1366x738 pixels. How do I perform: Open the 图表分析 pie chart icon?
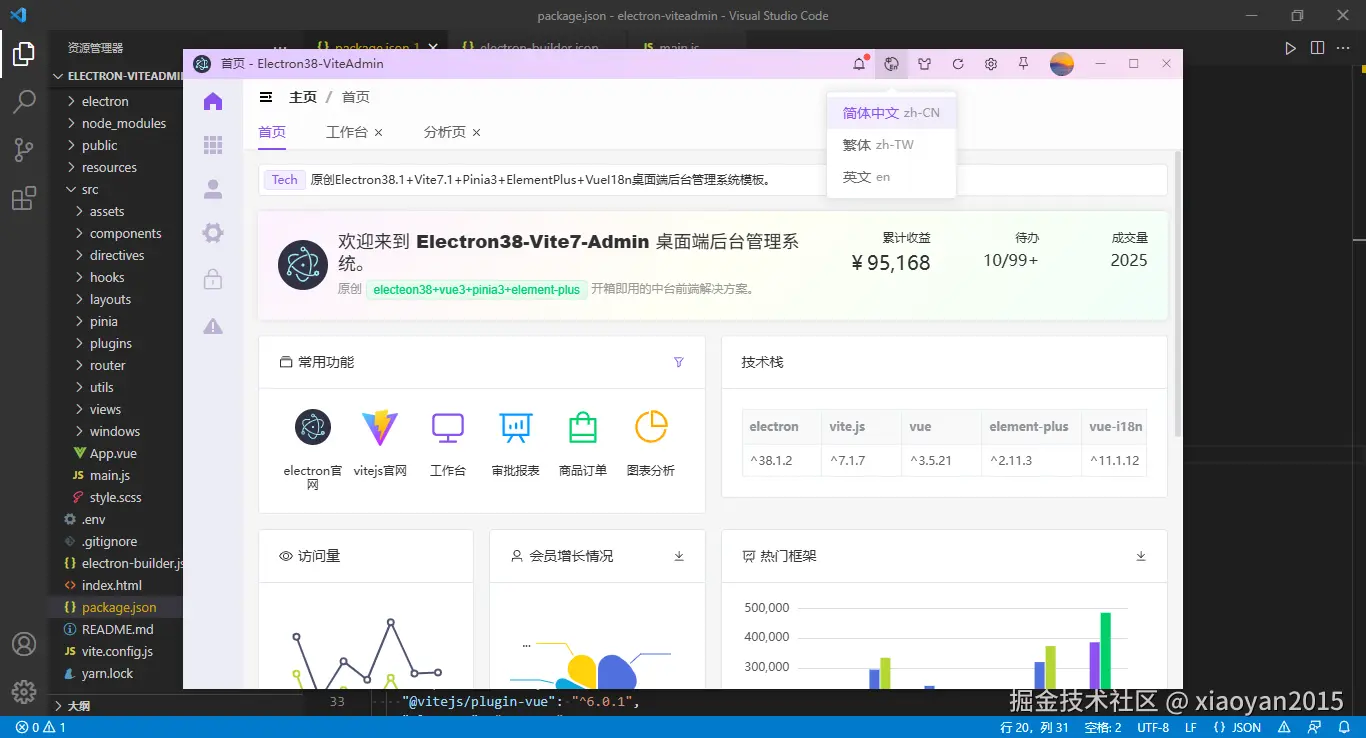click(651, 427)
